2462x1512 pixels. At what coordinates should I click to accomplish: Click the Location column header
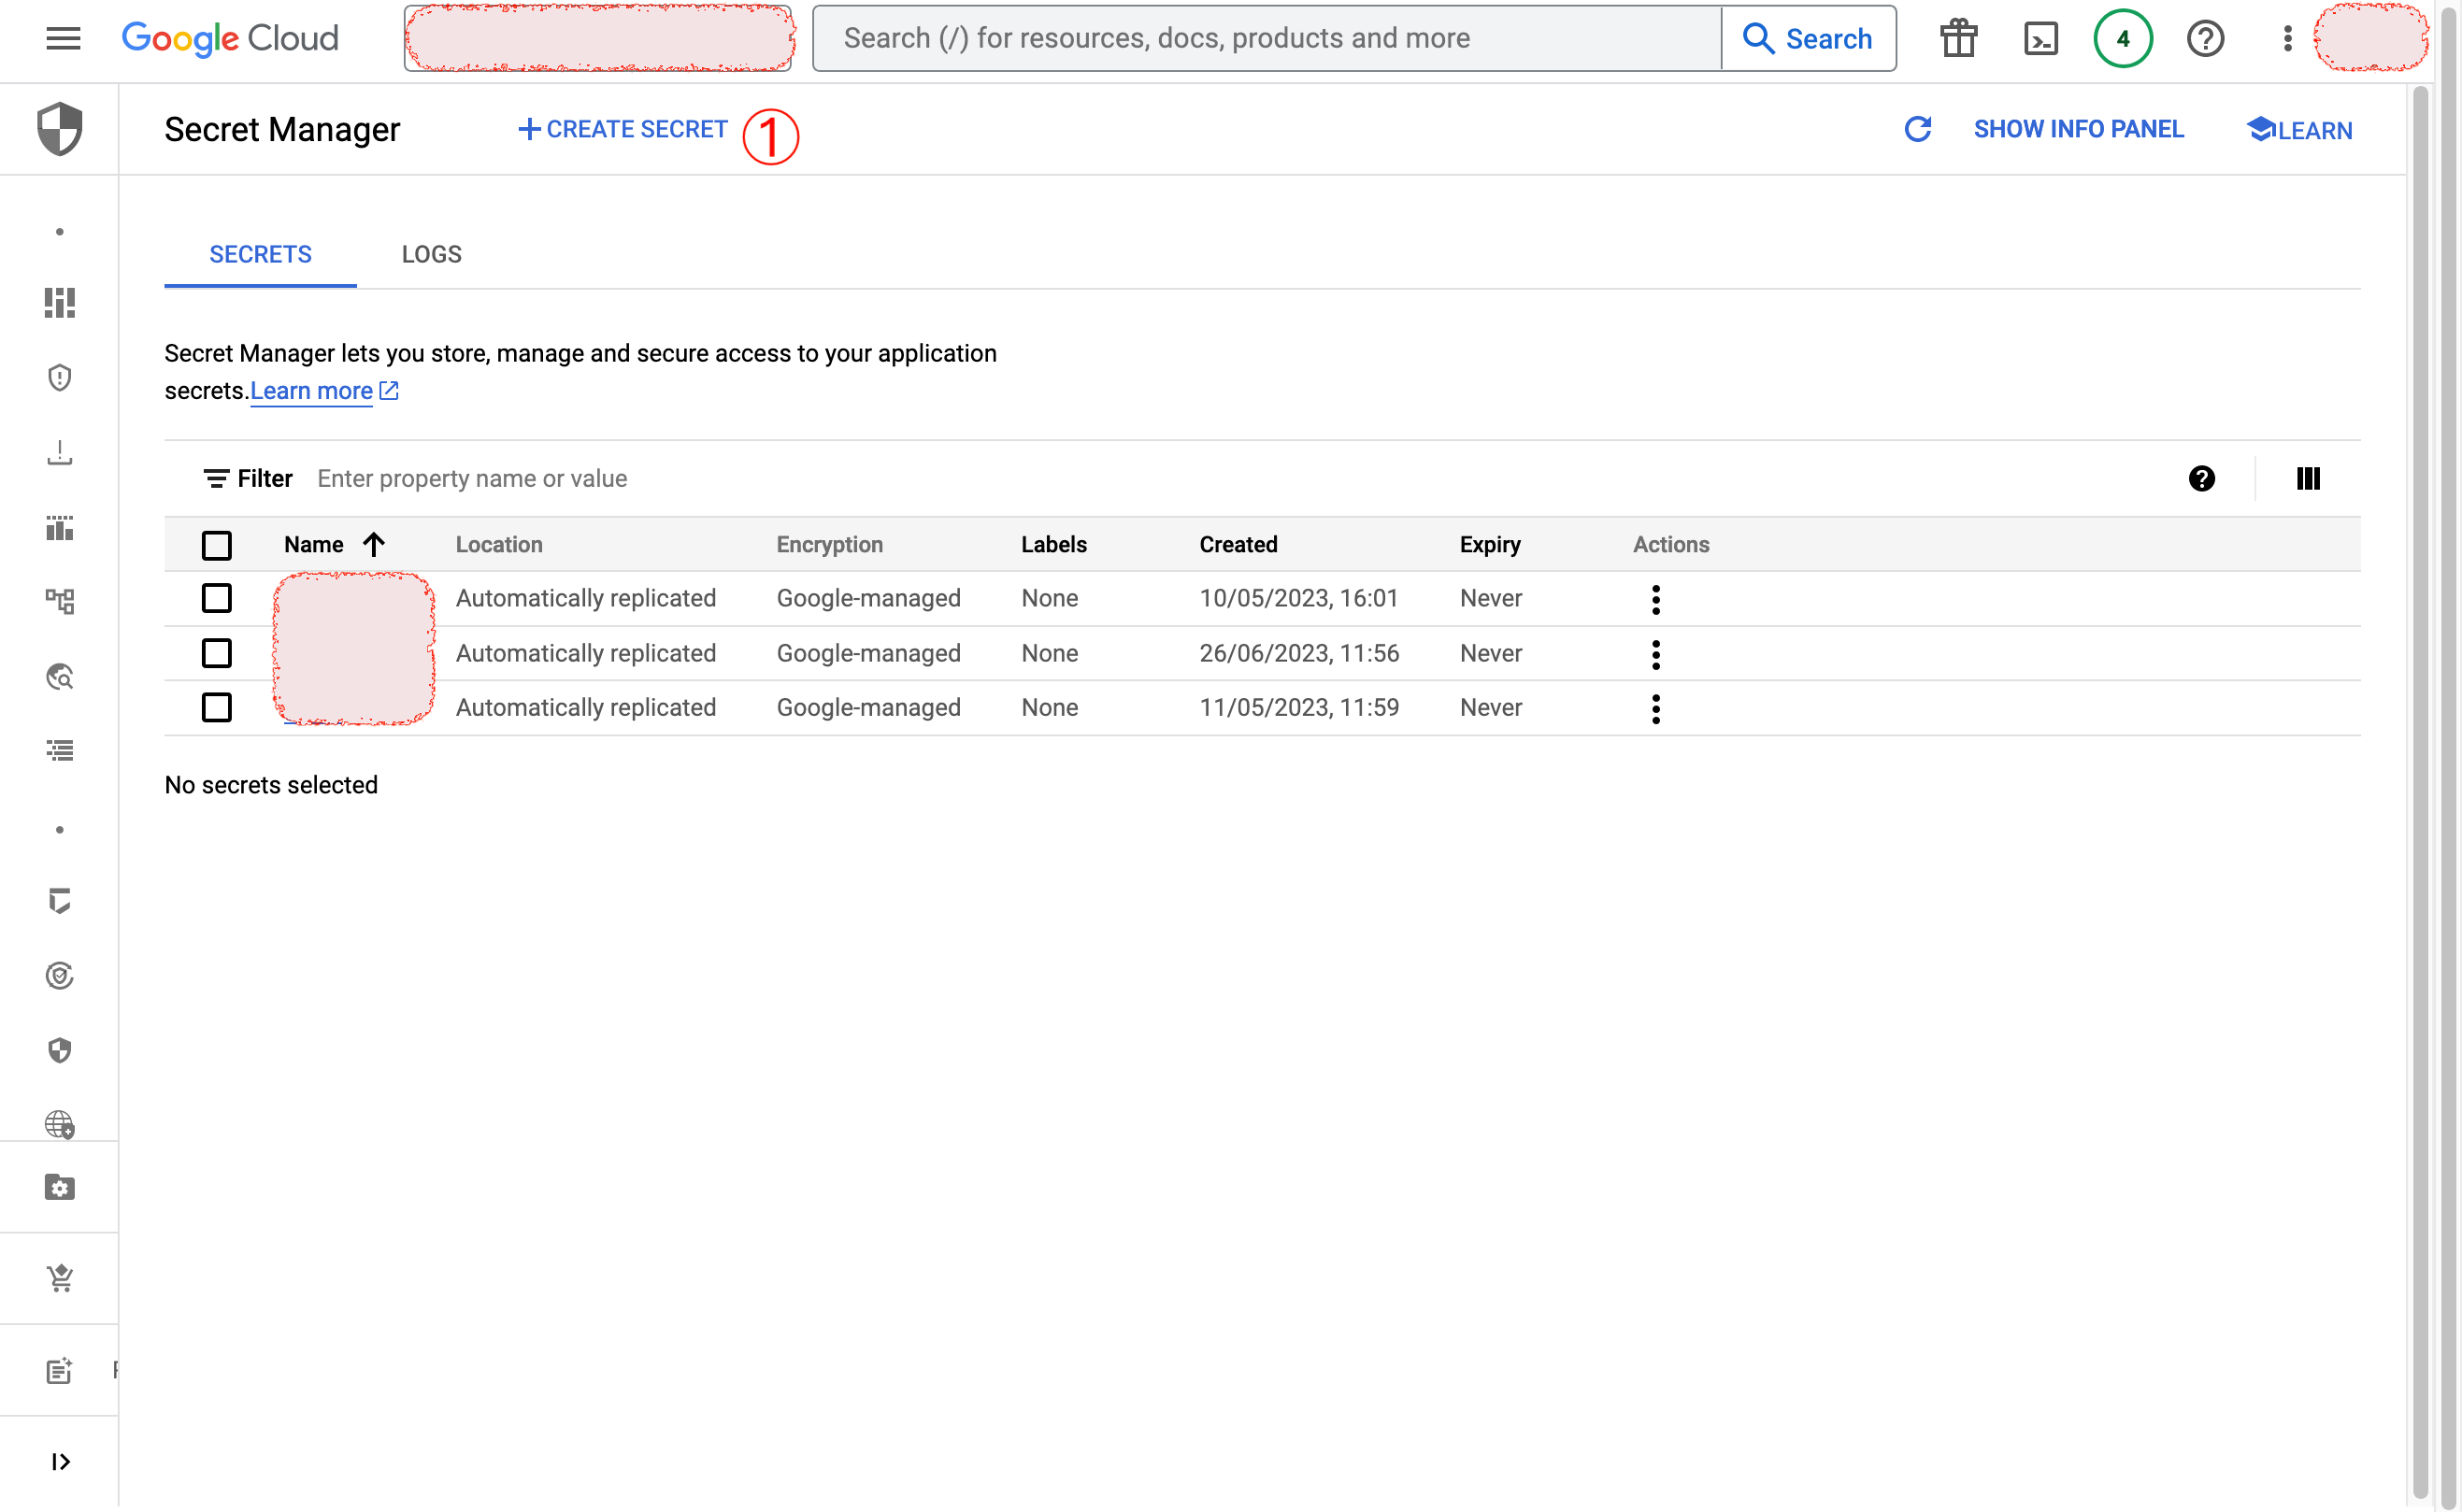(499, 545)
